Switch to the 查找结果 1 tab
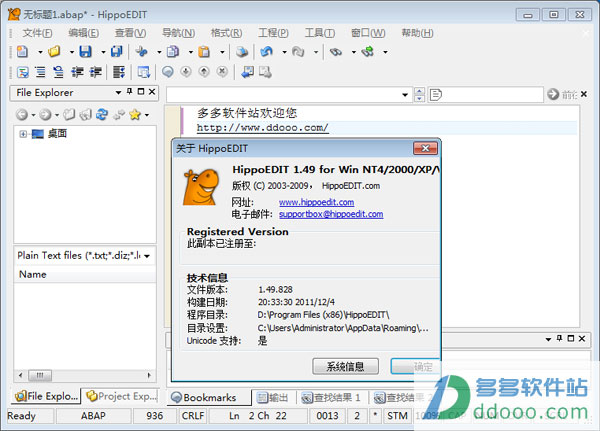The height and width of the screenshot is (431, 600). 331,398
